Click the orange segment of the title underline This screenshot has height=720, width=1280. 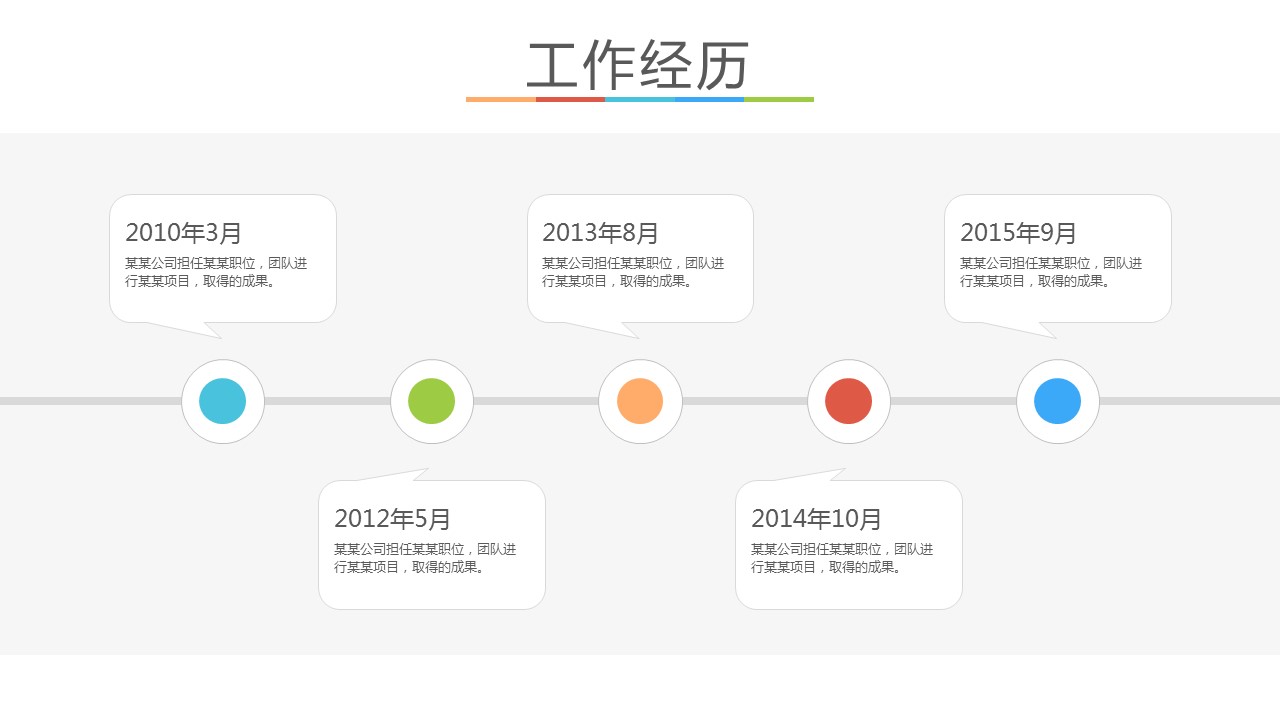pyautogui.click(x=501, y=99)
